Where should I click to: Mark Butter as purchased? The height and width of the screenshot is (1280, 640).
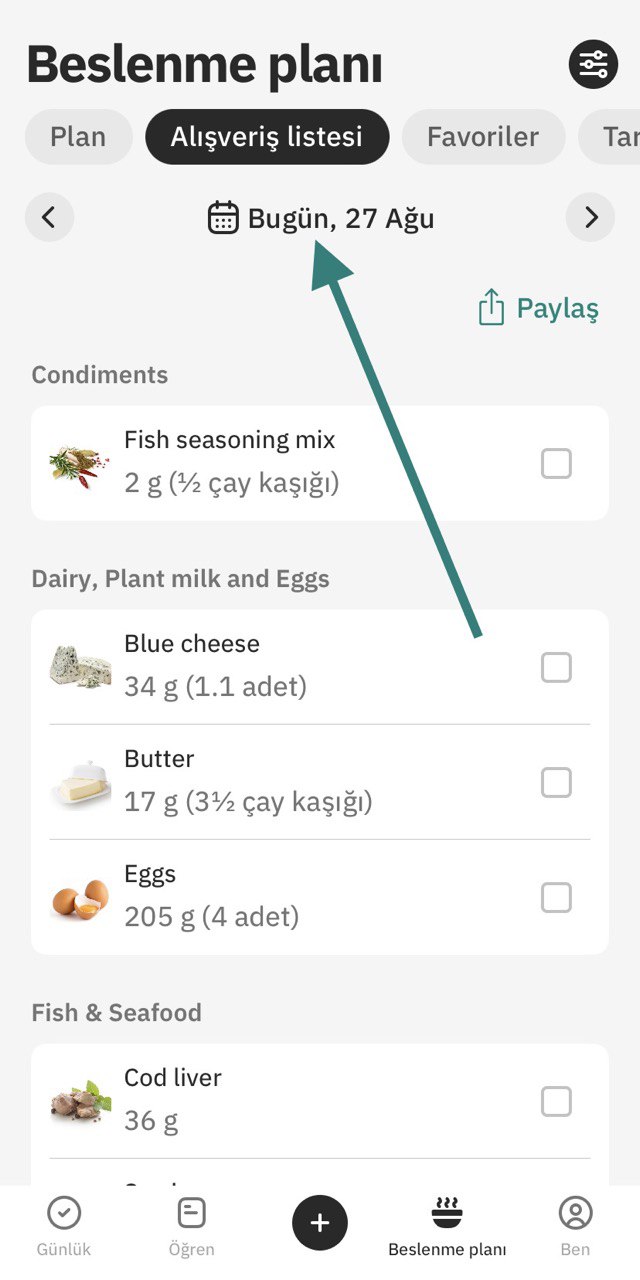tap(556, 782)
